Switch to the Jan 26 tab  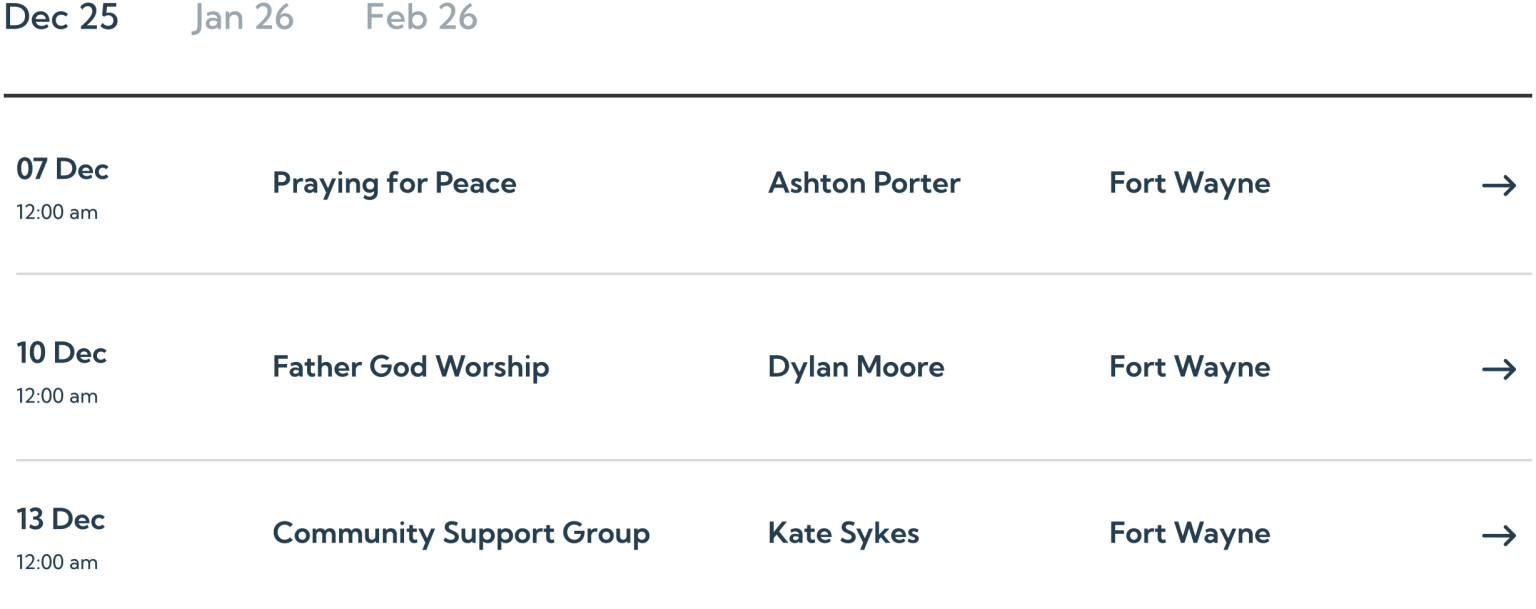(x=243, y=18)
